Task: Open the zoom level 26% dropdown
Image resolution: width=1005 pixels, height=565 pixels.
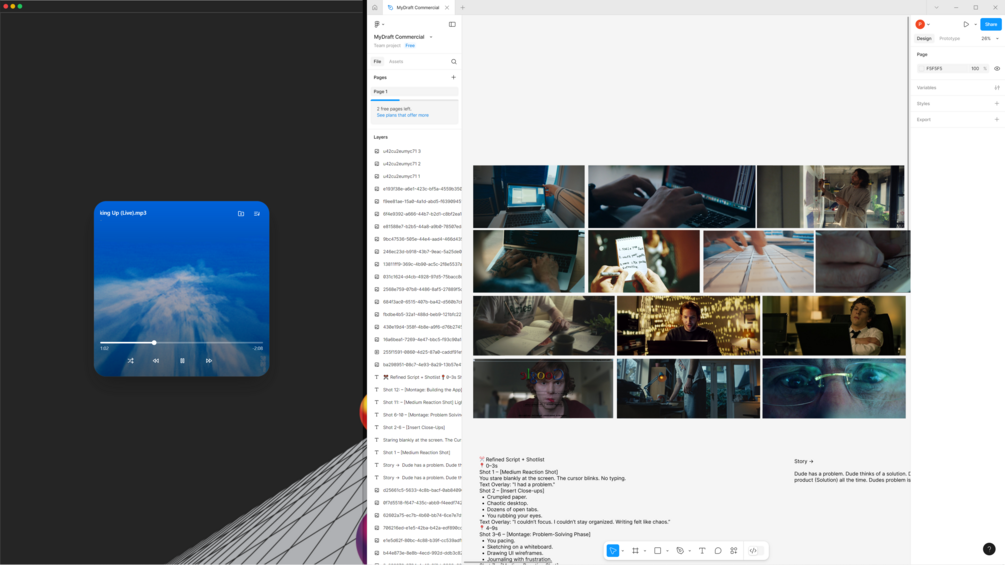Action: 990,38
